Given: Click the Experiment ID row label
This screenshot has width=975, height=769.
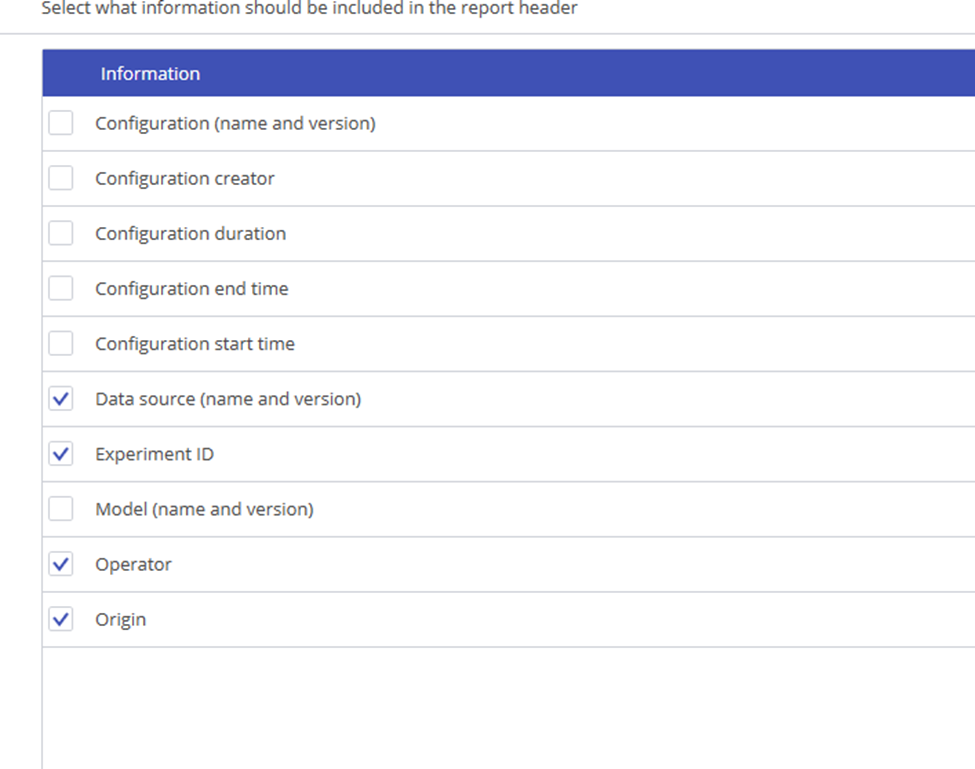Looking at the screenshot, I should [154, 454].
